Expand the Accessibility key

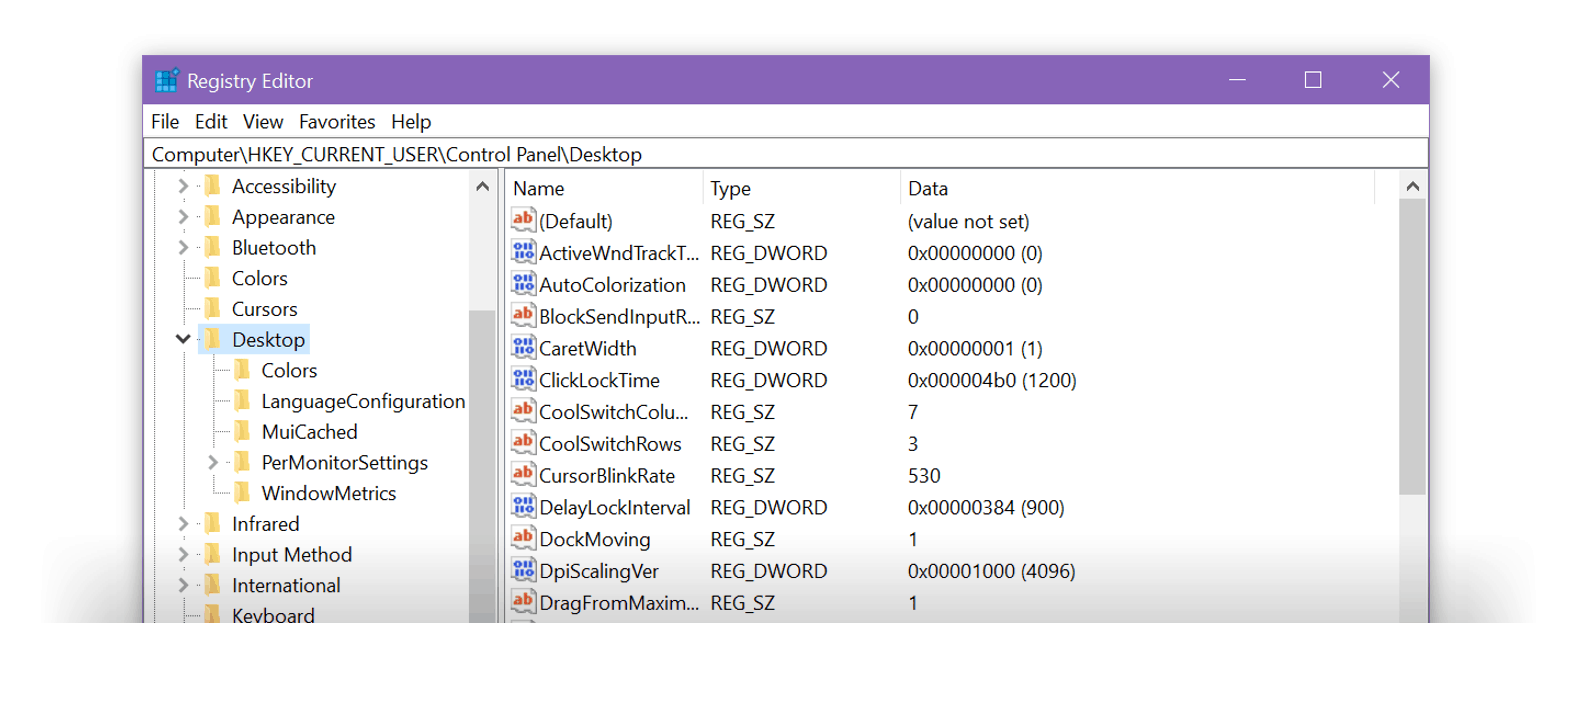pyautogui.click(x=183, y=186)
